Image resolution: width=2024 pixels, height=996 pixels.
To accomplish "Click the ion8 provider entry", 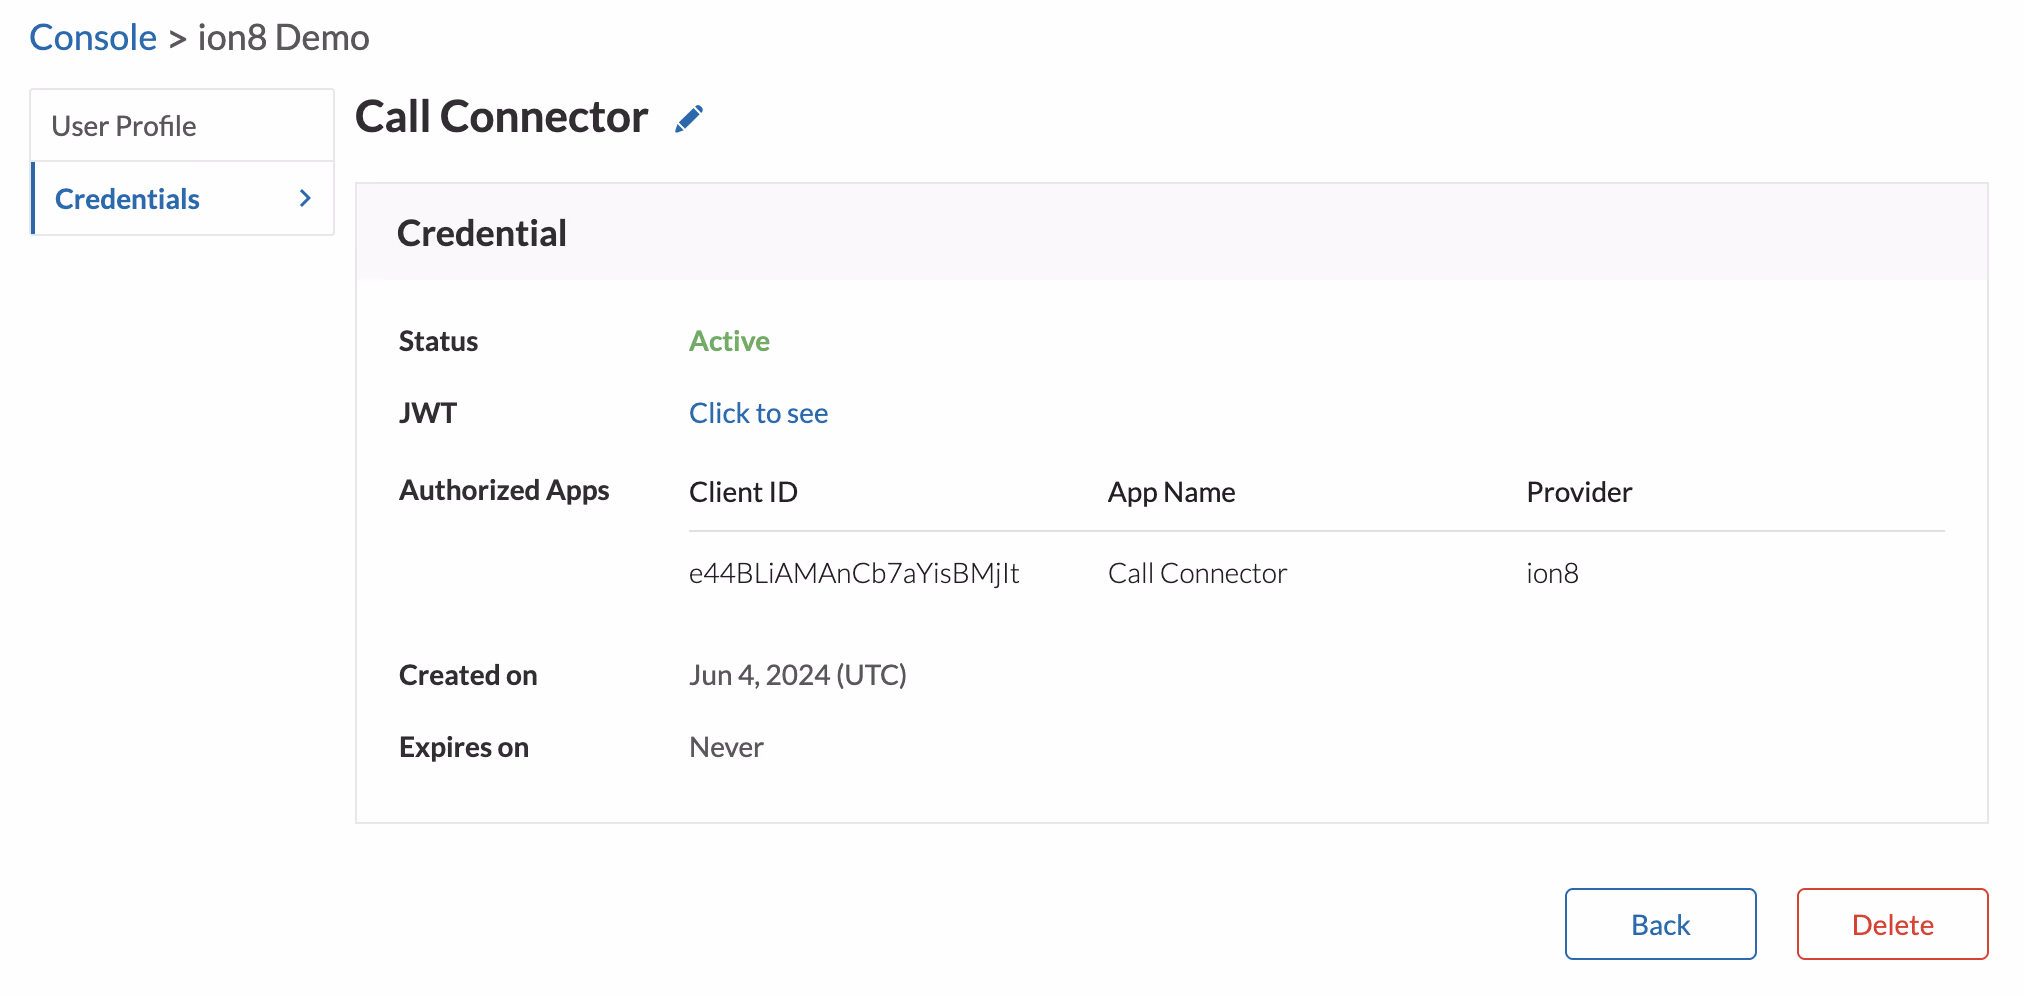I will [x=1552, y=572].
